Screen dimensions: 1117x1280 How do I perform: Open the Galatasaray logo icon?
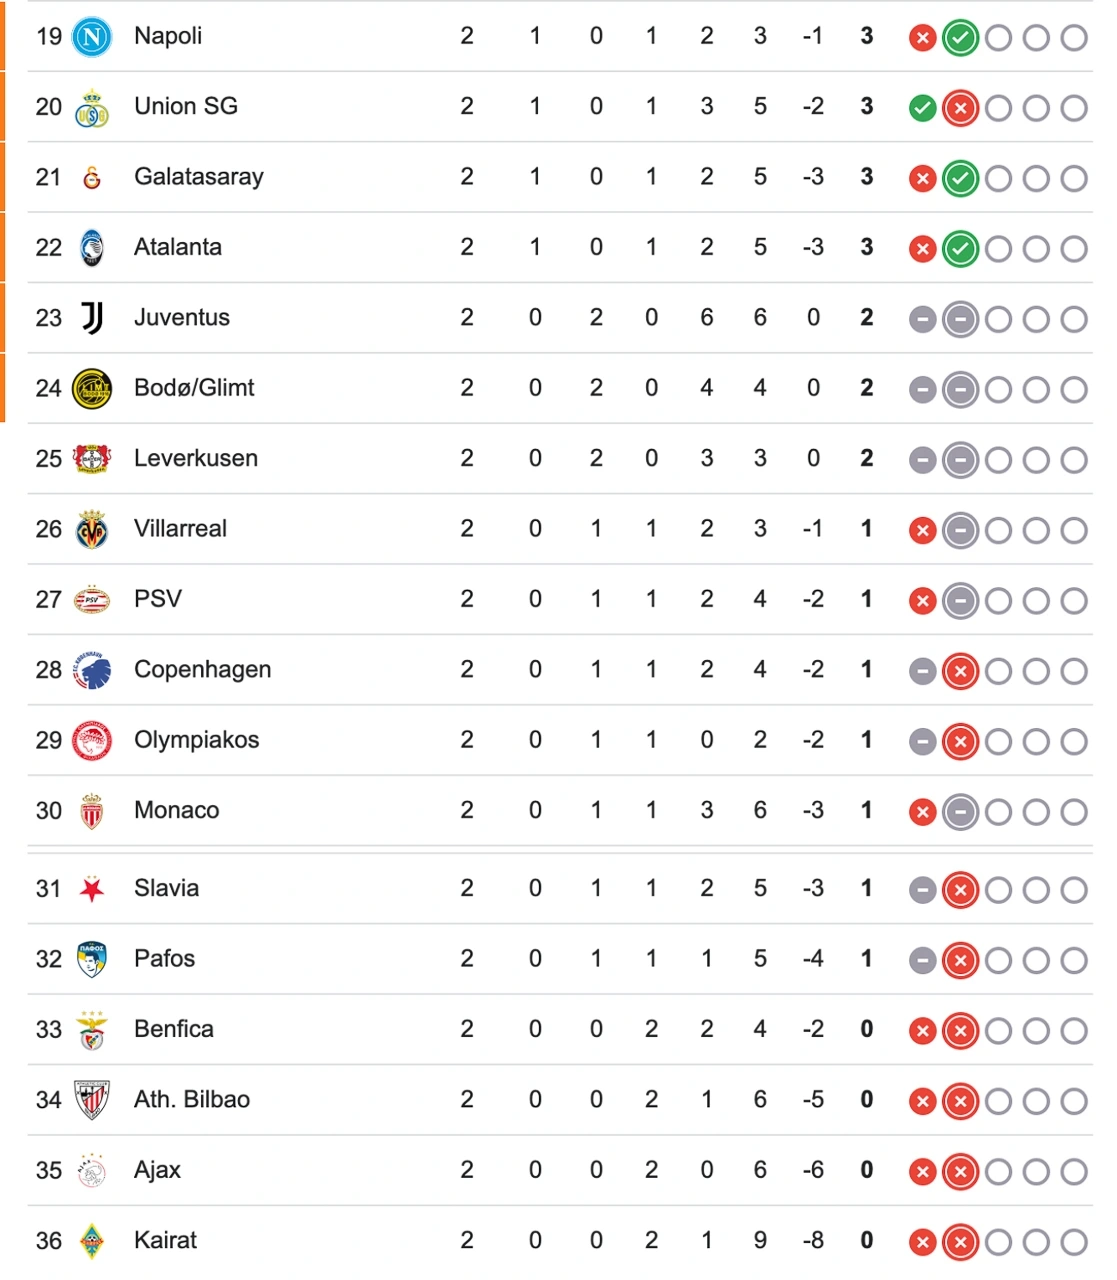pyautogui.click(x=92, y=178)
